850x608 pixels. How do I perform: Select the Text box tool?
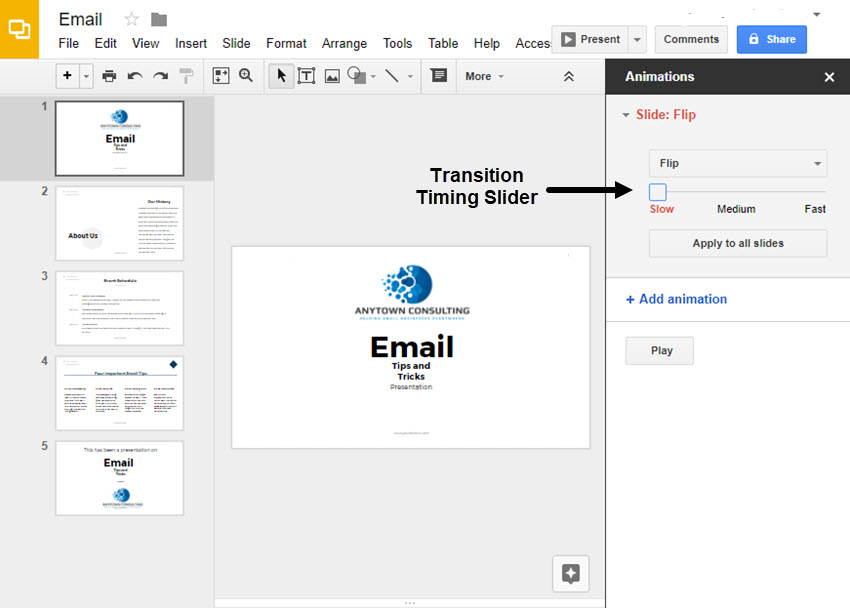[x=306, y=76]
